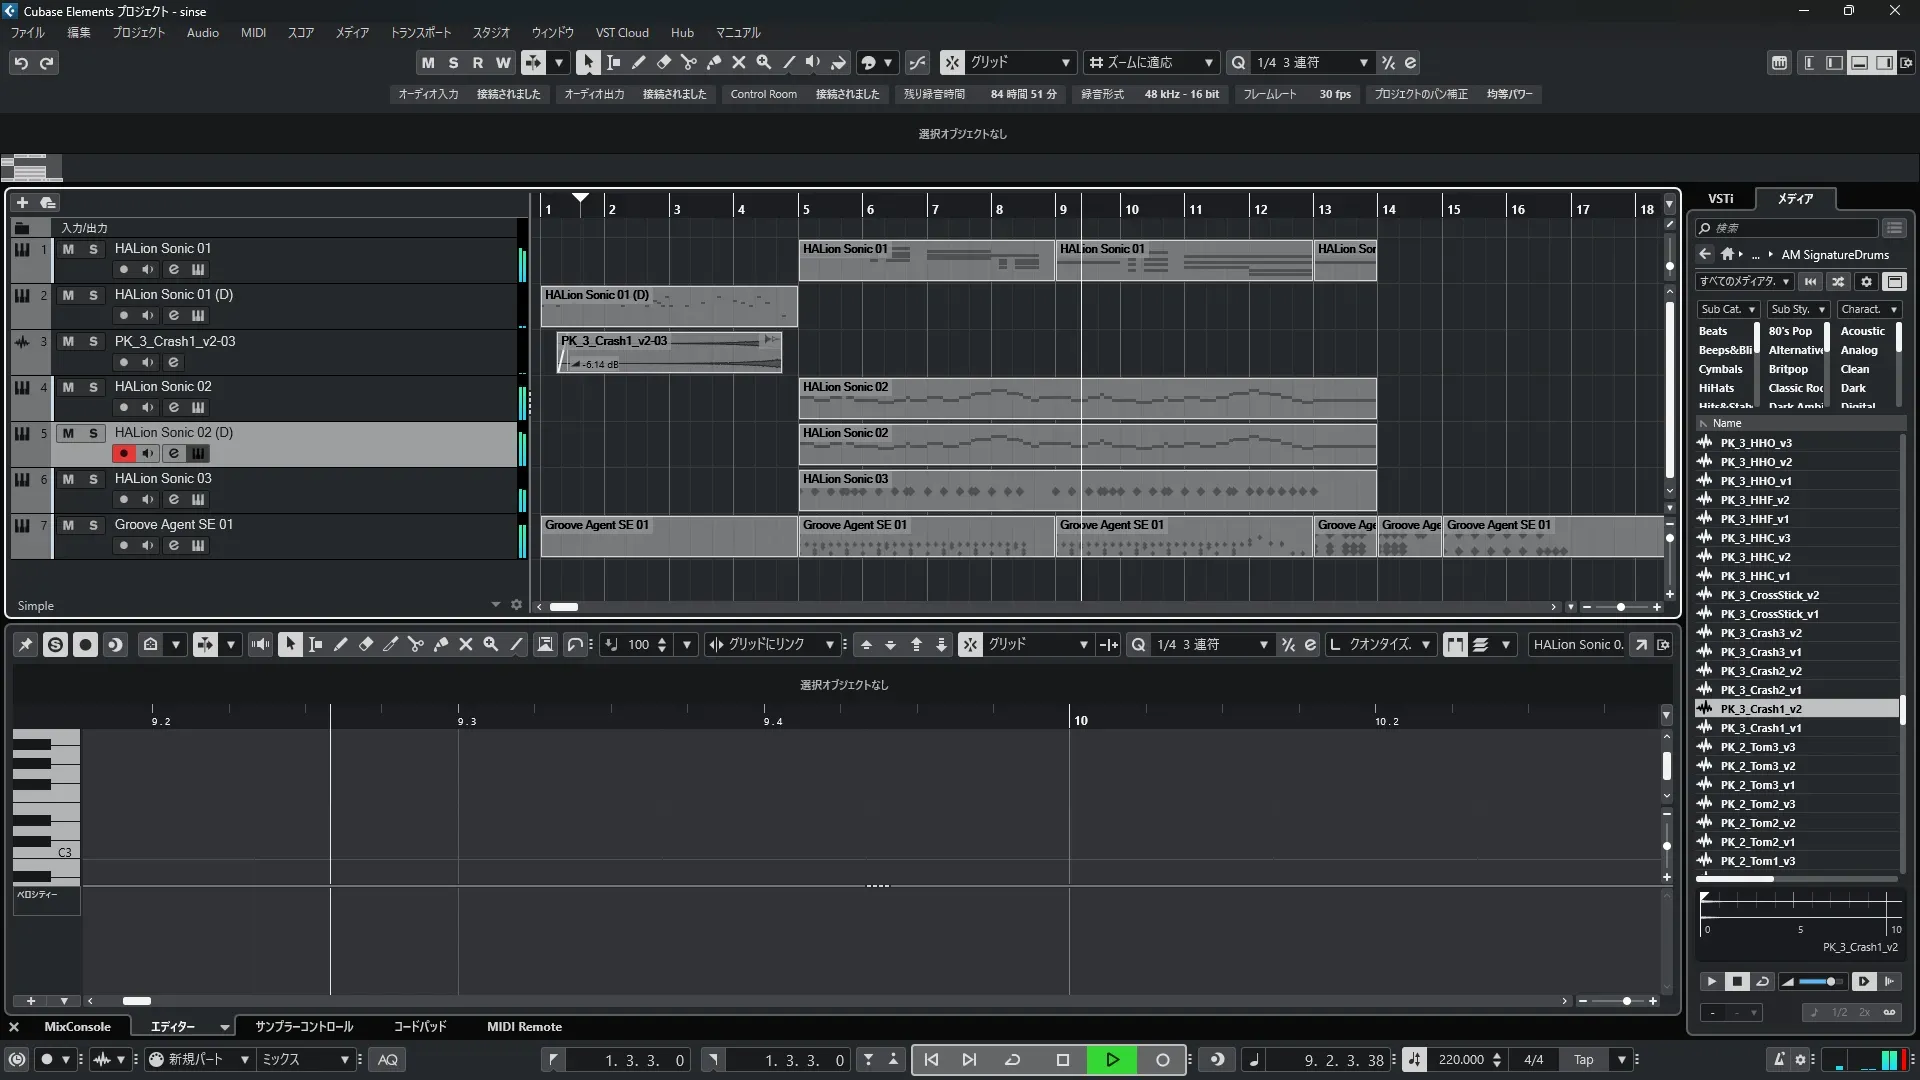The height and width of the screenshot is (1080, 1920).
Task: Select the Erase tool in main toolbar
Action: coord(663,62)
